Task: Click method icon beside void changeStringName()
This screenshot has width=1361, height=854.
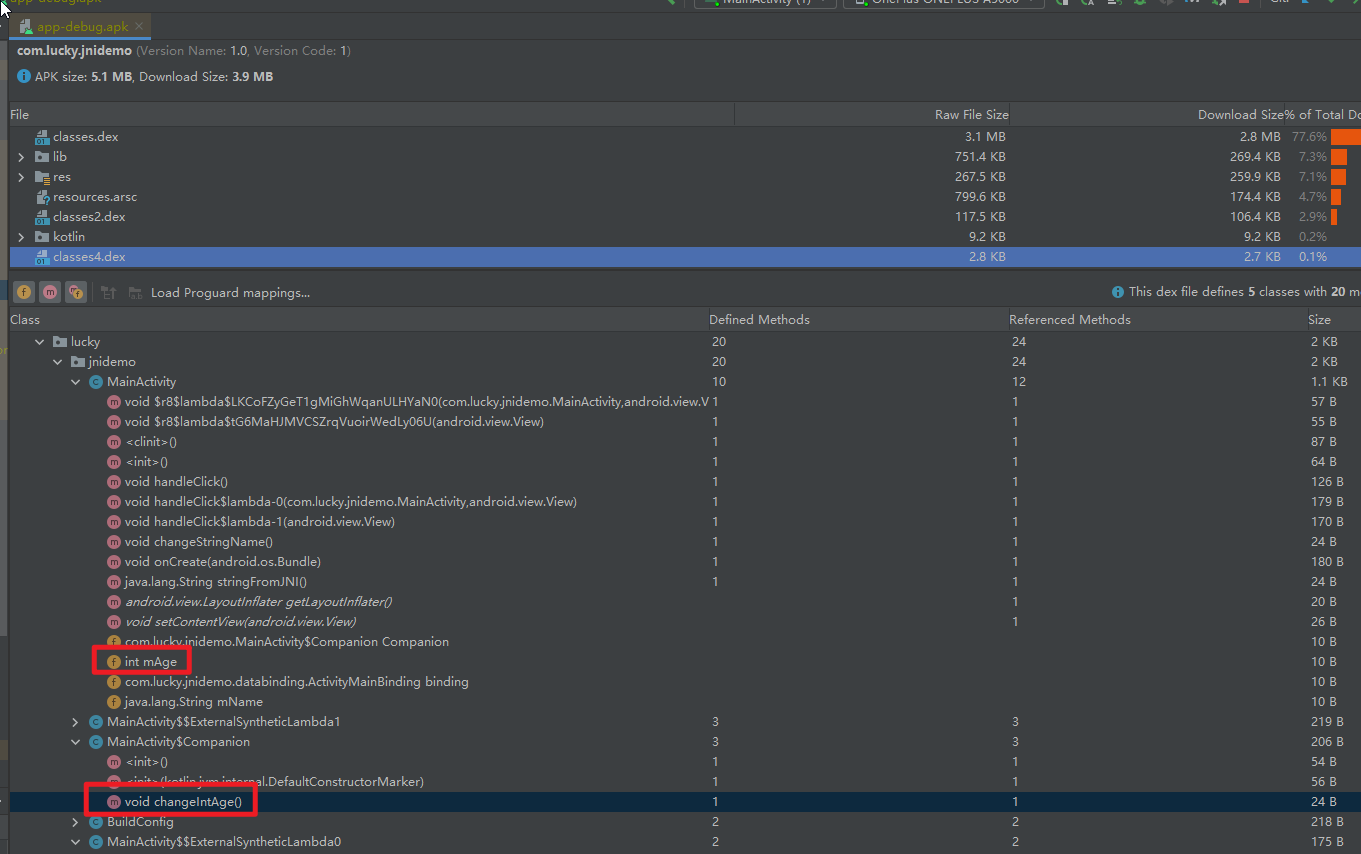Action: [114, 542]
